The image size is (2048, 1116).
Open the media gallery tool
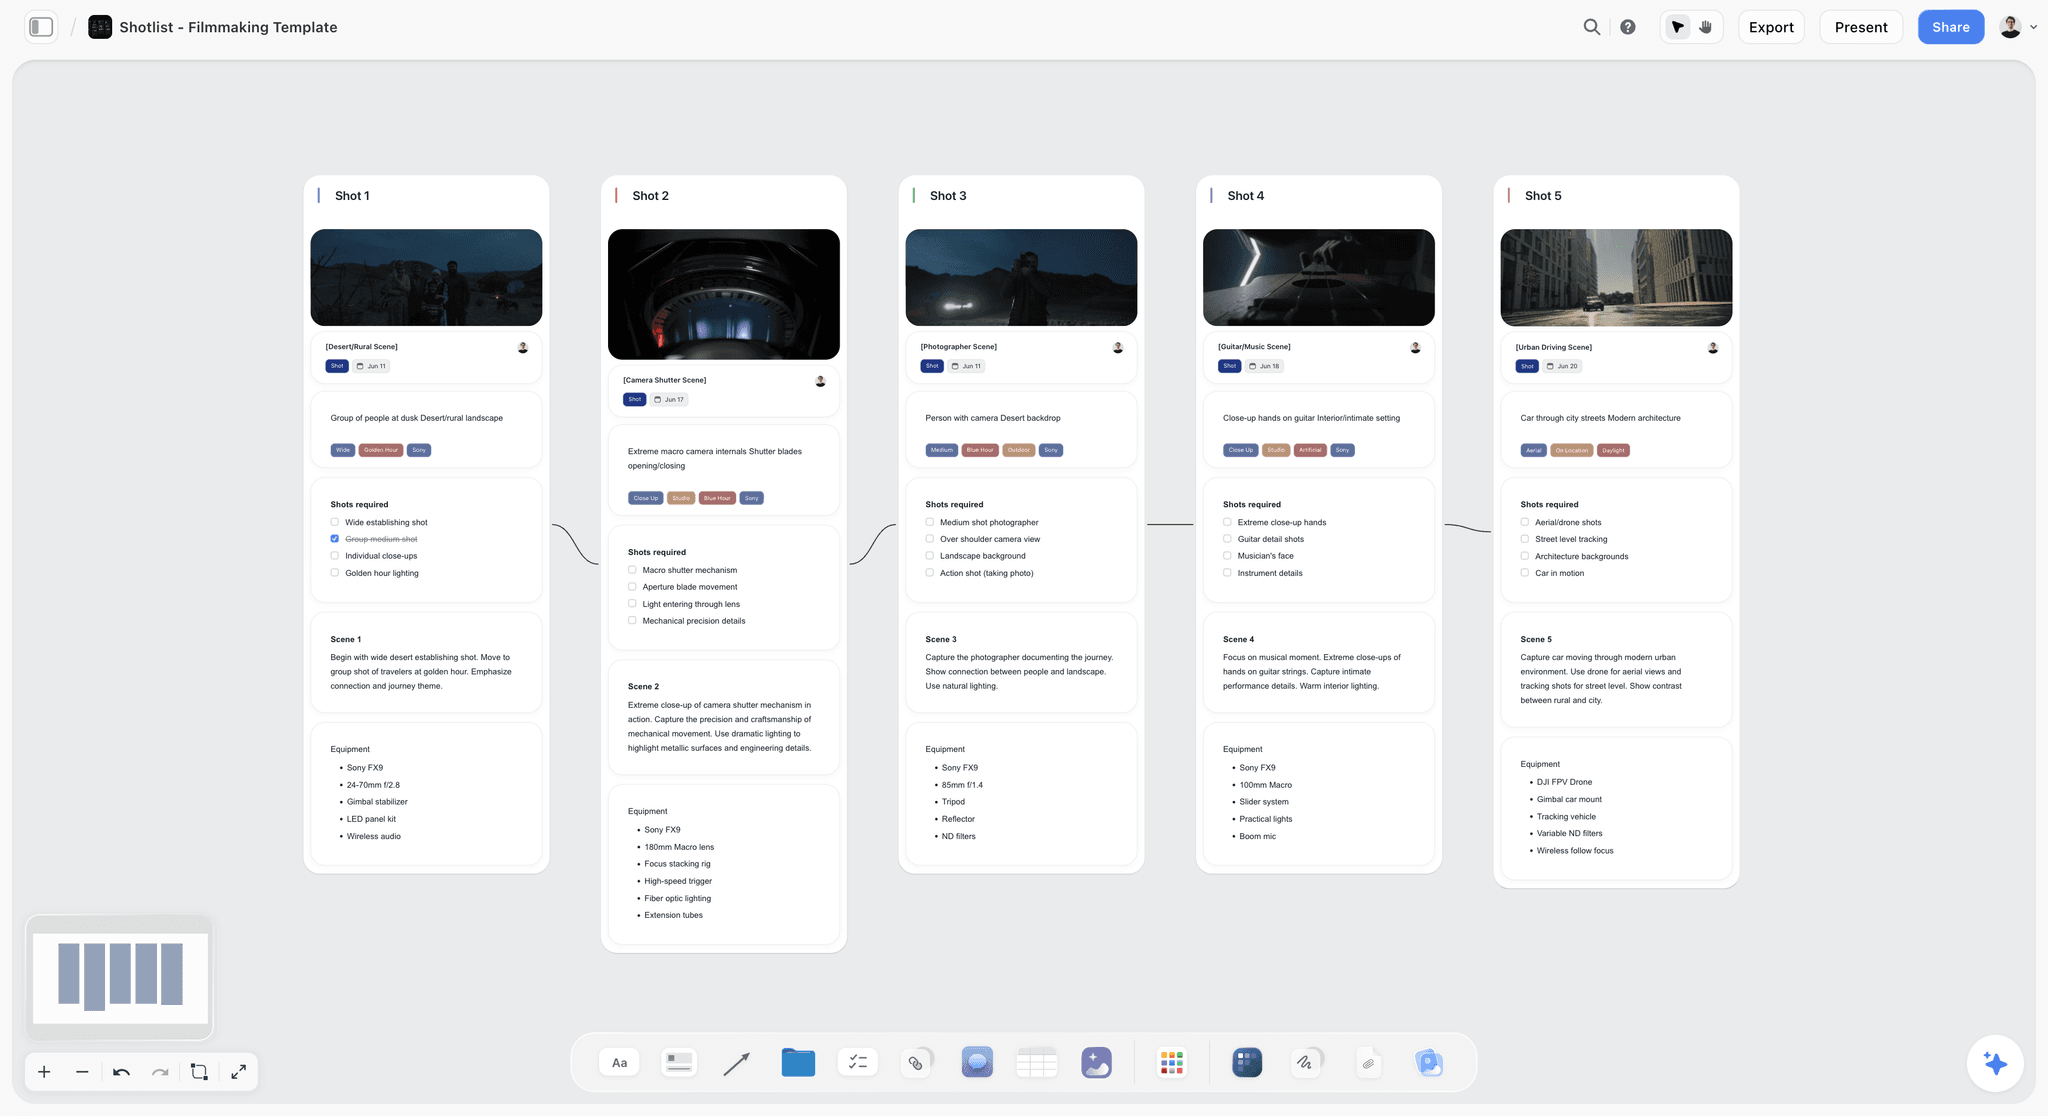pyautogui.click(x=1429, y=1062)
